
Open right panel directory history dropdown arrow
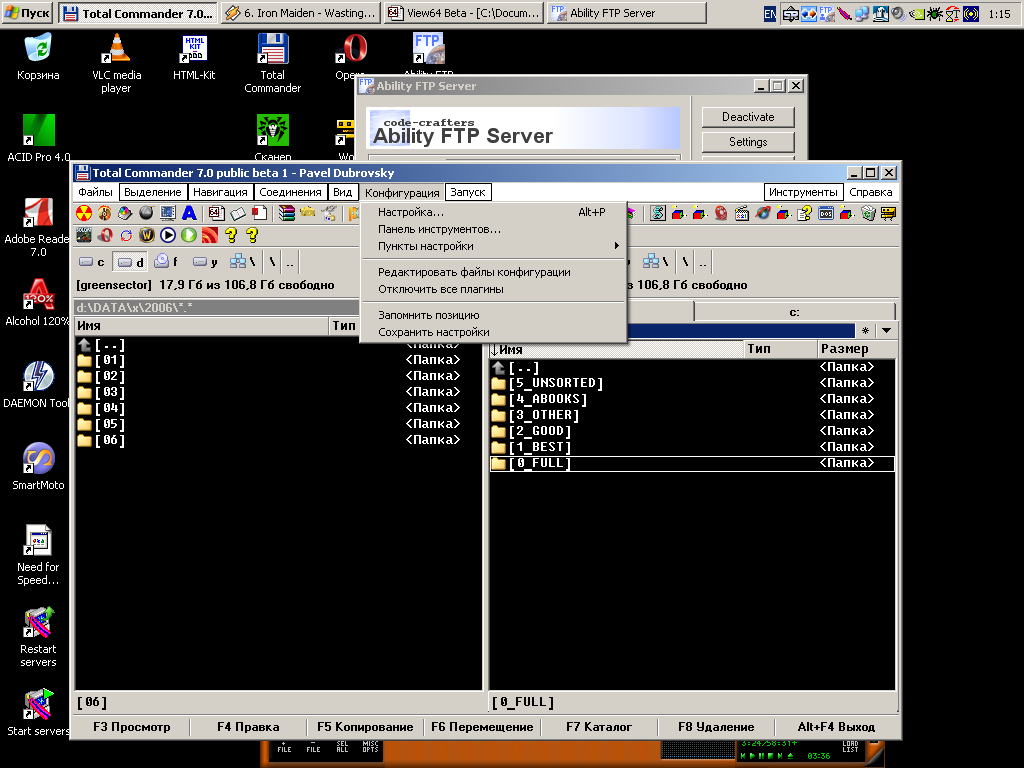(886, 330)
